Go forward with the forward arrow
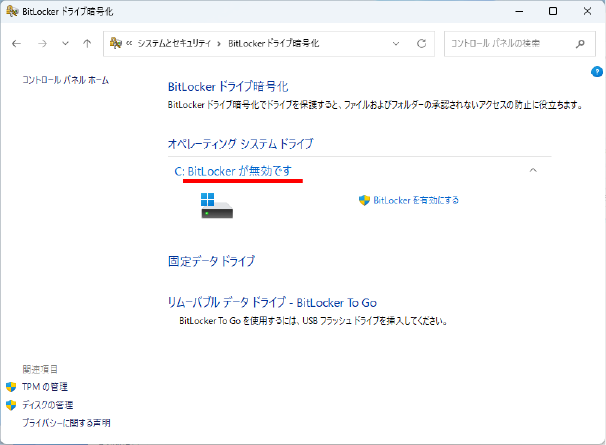The image size is (606, 445). click(x=42, y=44)
